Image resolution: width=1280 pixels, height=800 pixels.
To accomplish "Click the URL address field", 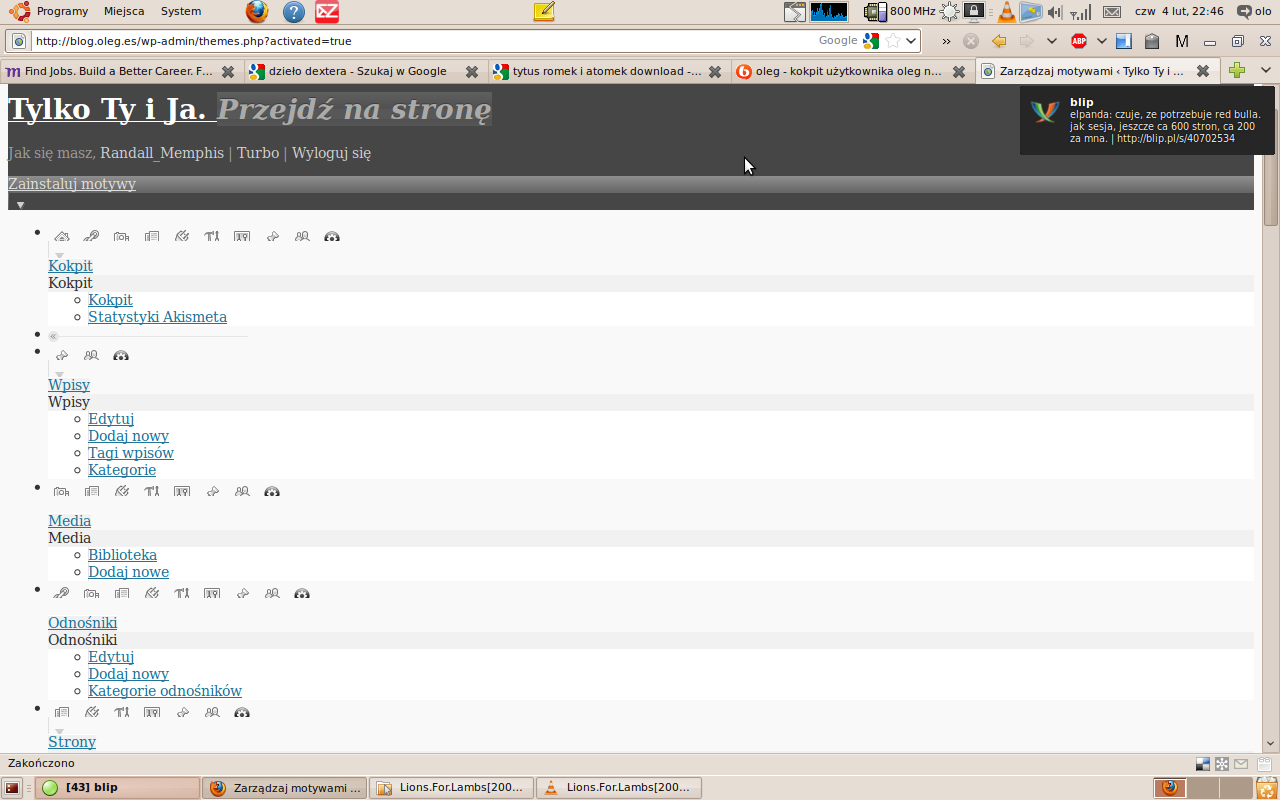I will tap(420, 41).
